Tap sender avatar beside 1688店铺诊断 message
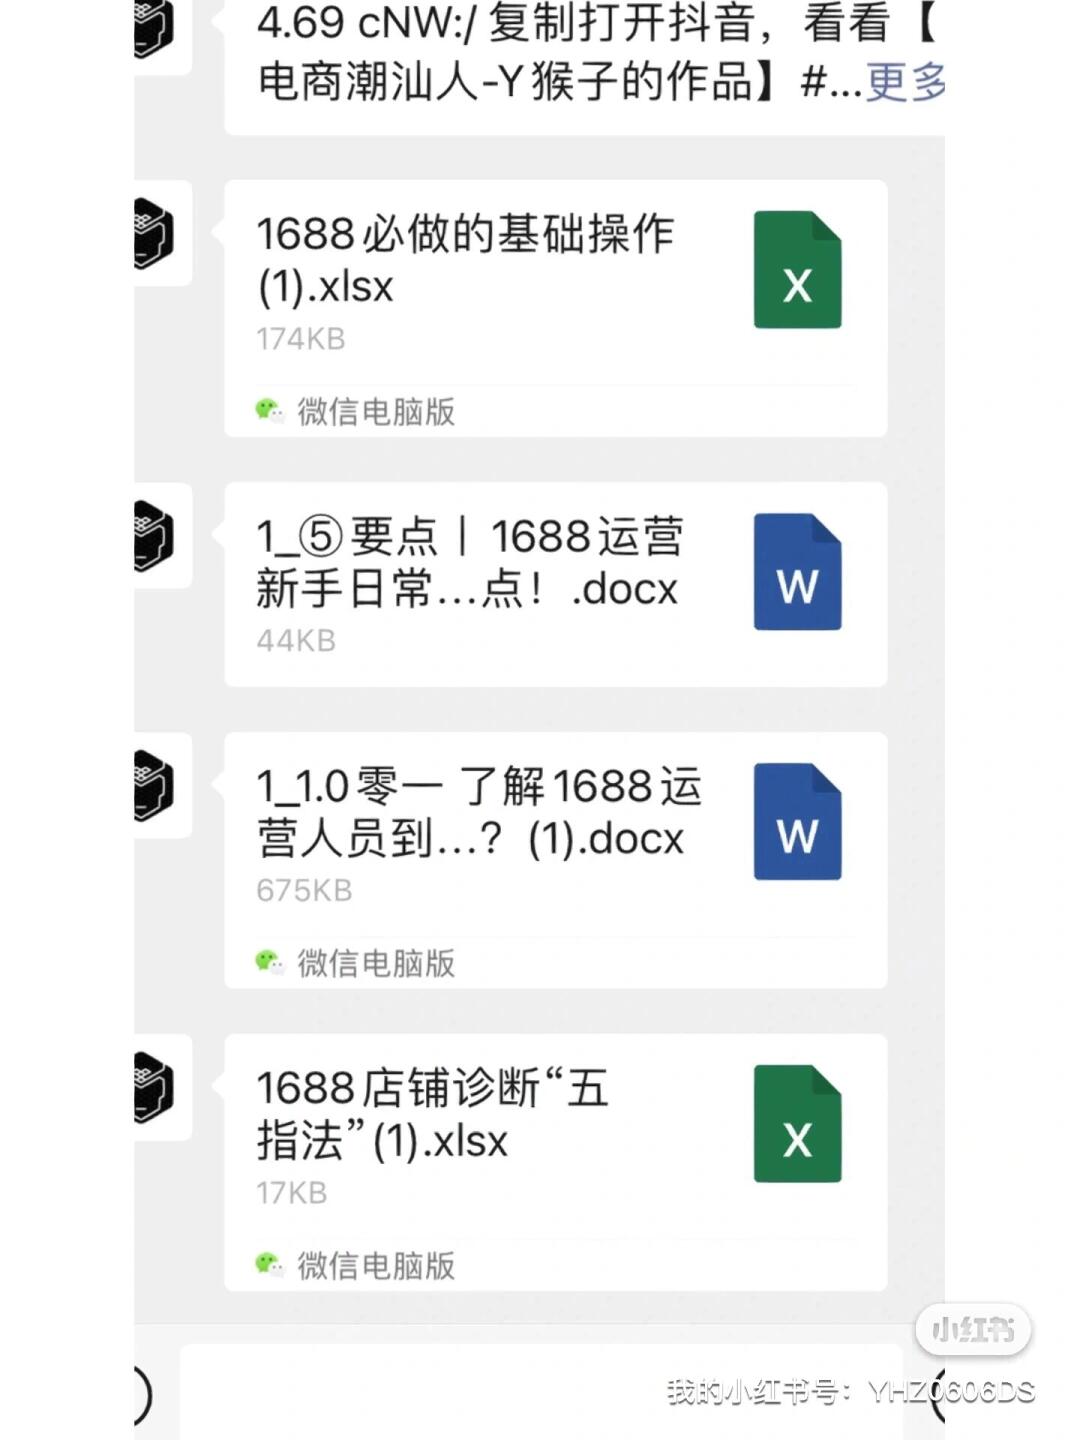Image resolution: width=1080 pixels, height=1440 pixels. click(160, 1087)
